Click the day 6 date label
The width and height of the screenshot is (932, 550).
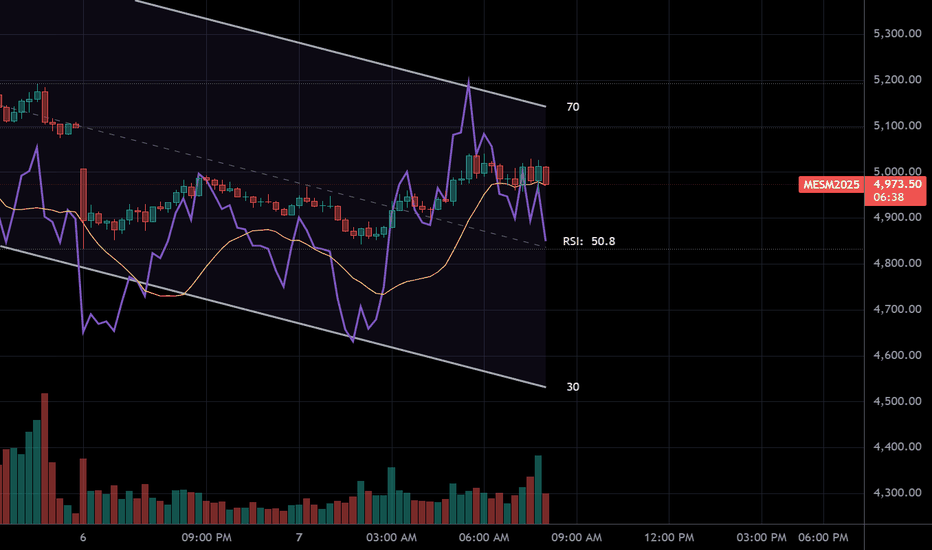point(83,538)
